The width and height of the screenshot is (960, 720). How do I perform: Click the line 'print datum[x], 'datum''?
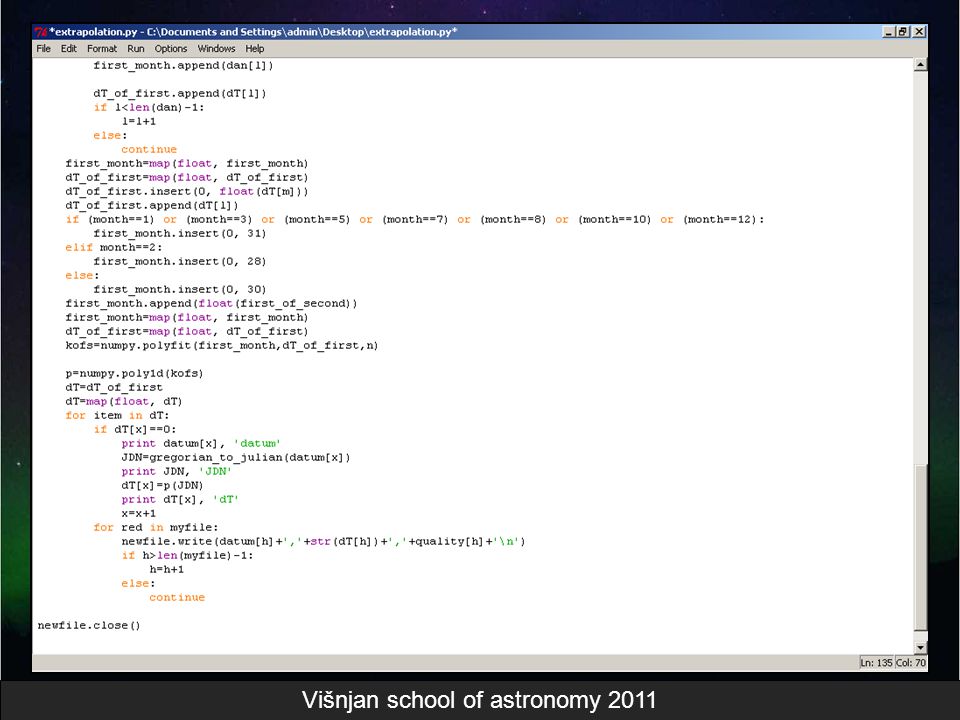tap(201, 443)
